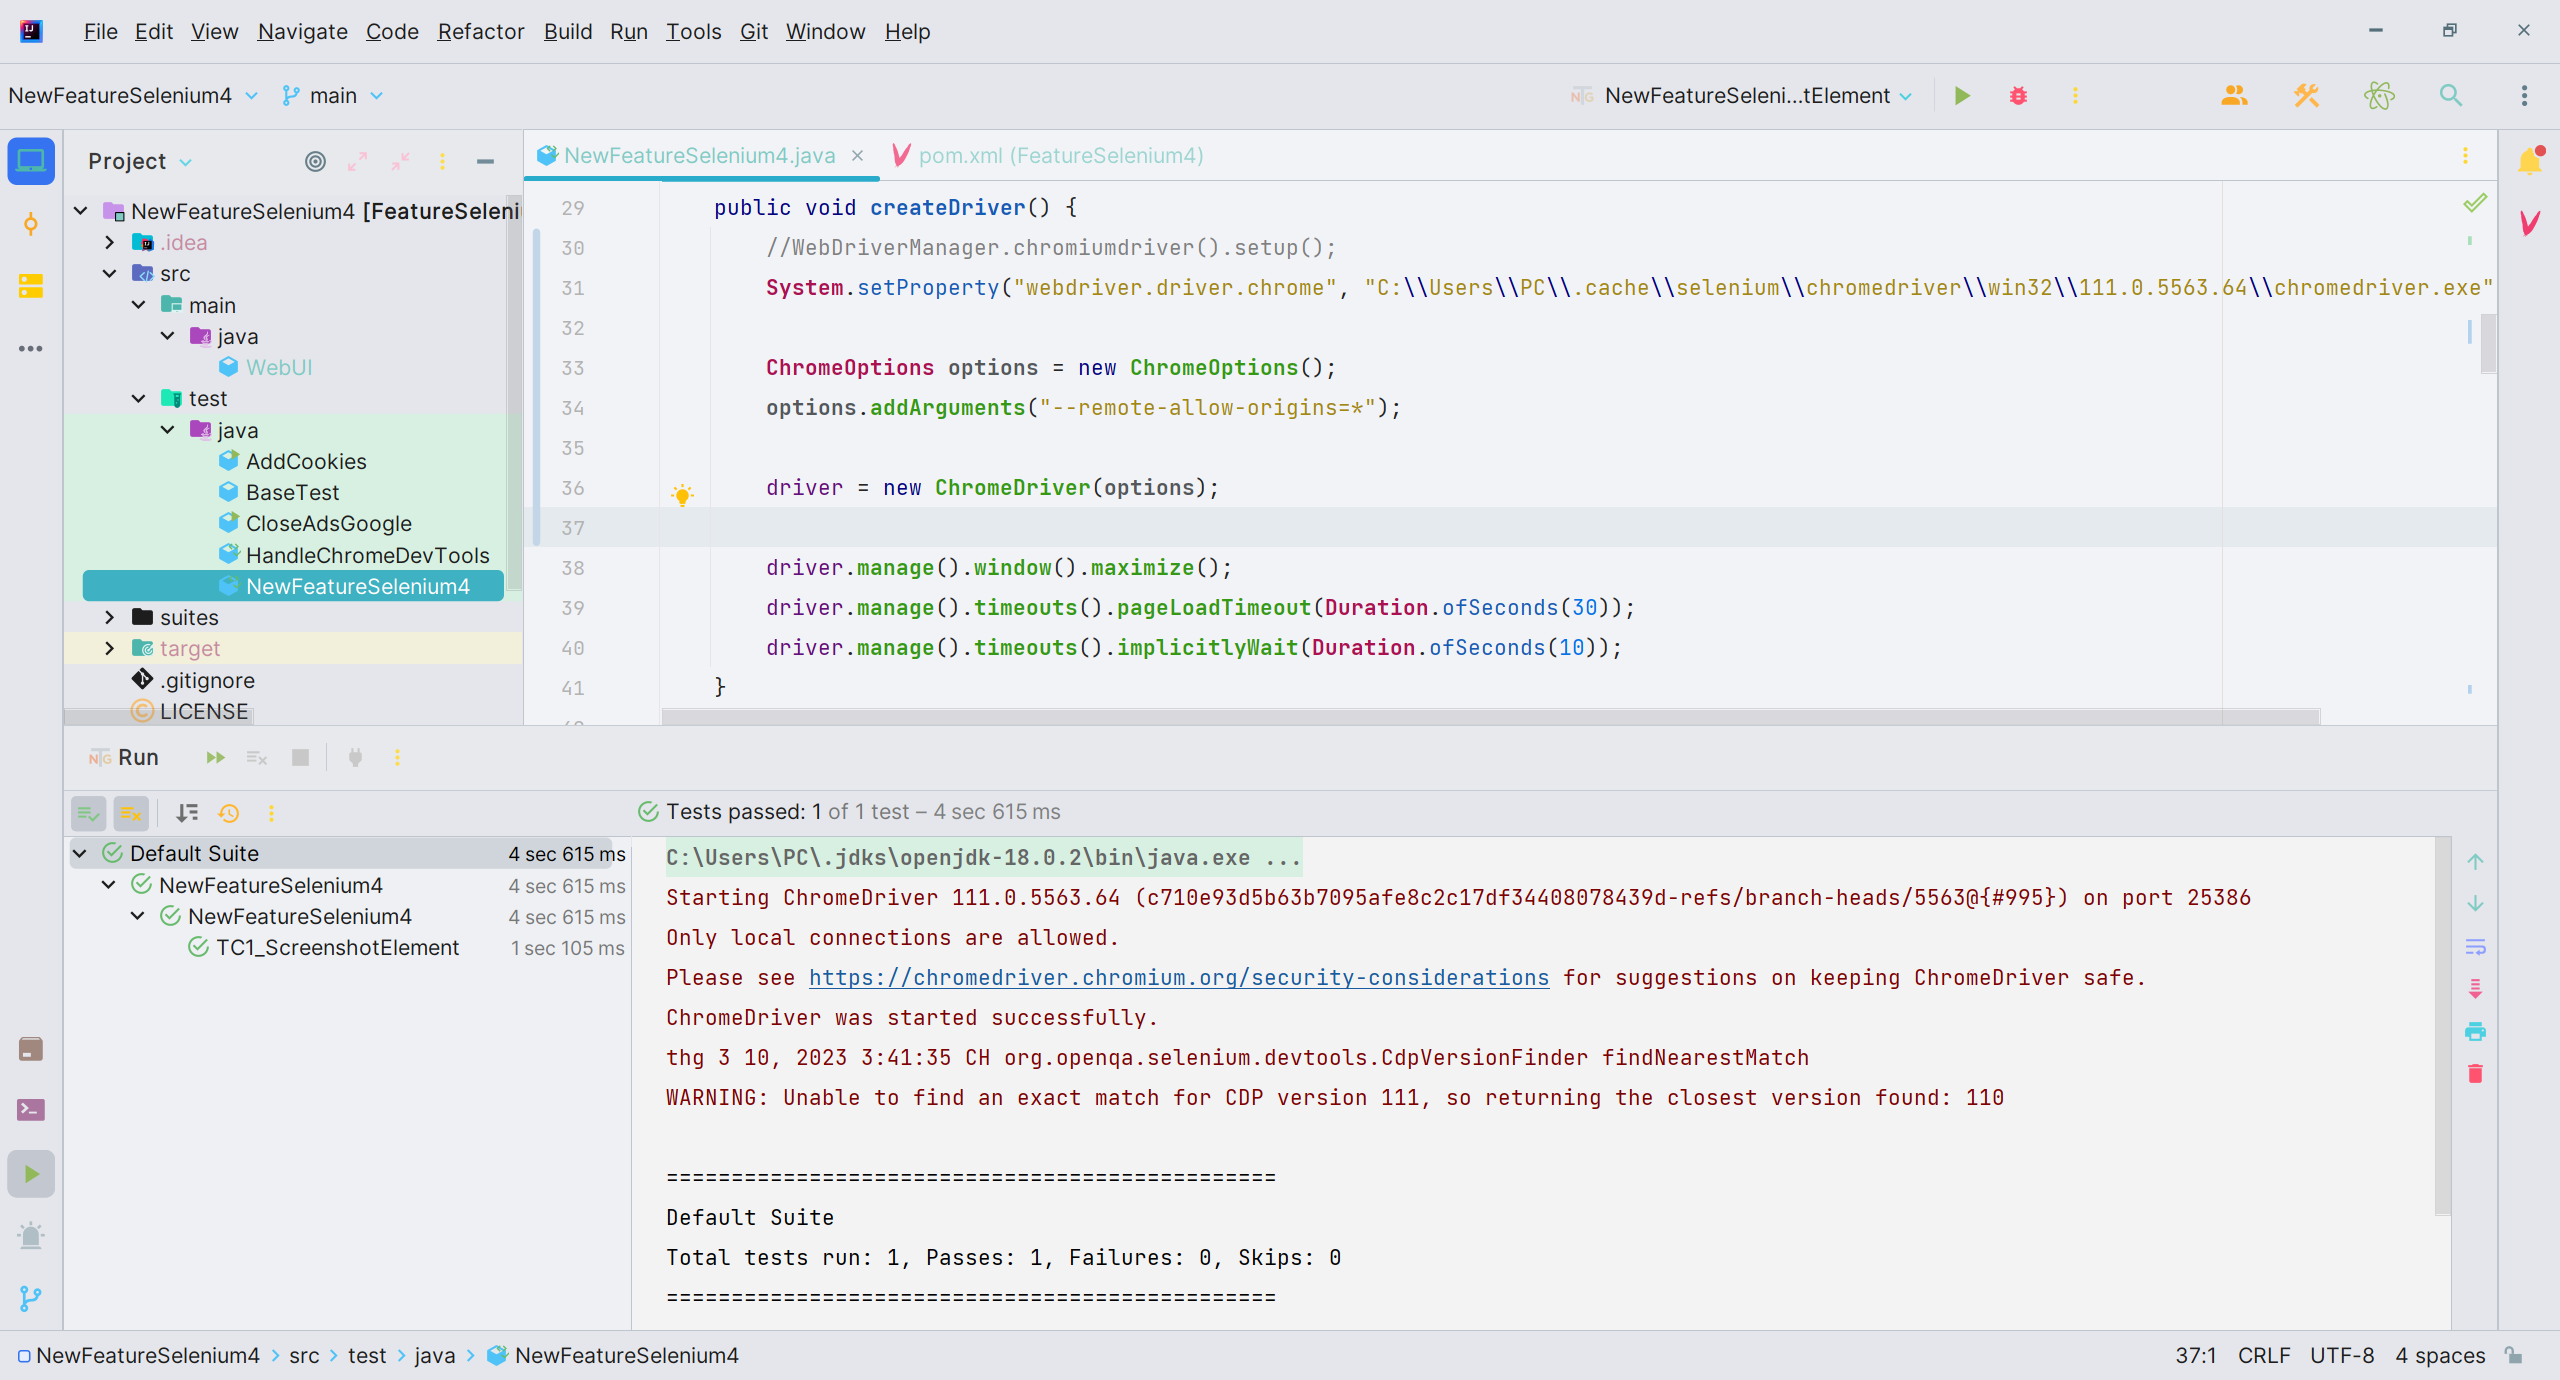Stop the running process square icon
This screenshot has height=1380, width=2560.
click(300, 758)
